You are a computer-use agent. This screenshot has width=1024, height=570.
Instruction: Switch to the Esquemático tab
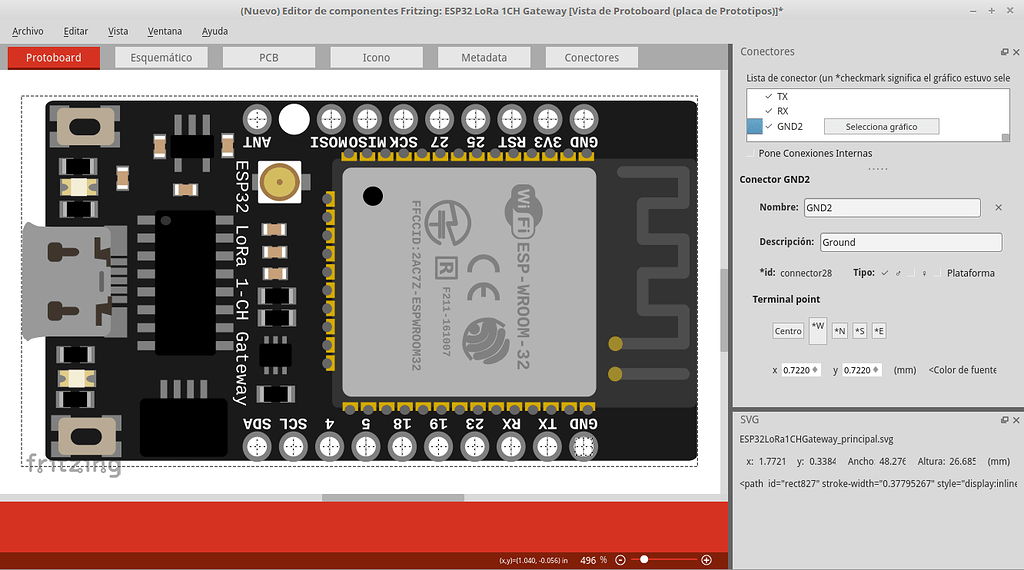click(161, 58)
